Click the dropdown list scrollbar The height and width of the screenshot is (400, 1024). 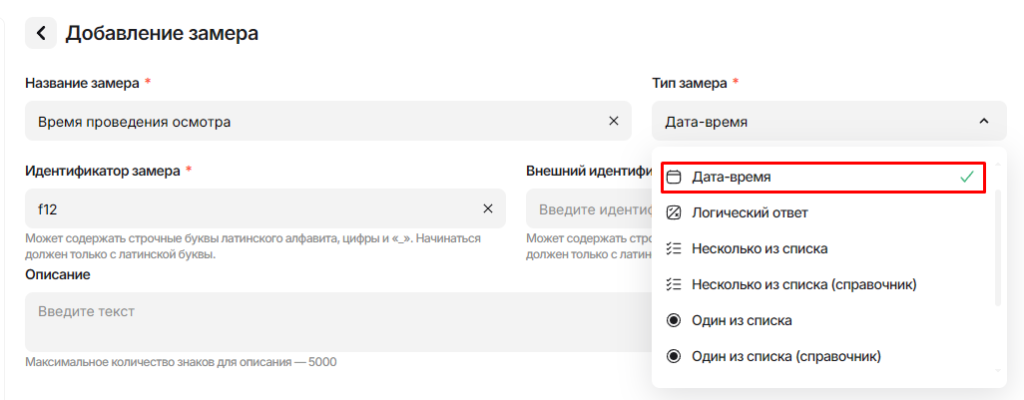coord(997,248)
